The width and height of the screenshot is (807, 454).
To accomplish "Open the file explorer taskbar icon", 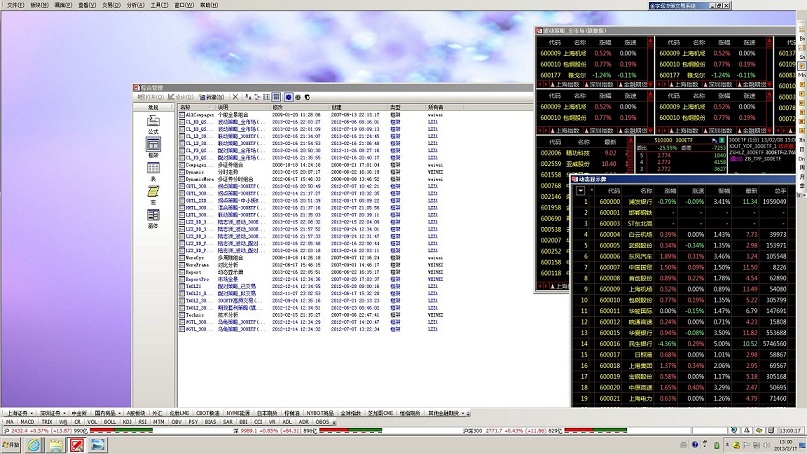I will [x=55, y=445].
